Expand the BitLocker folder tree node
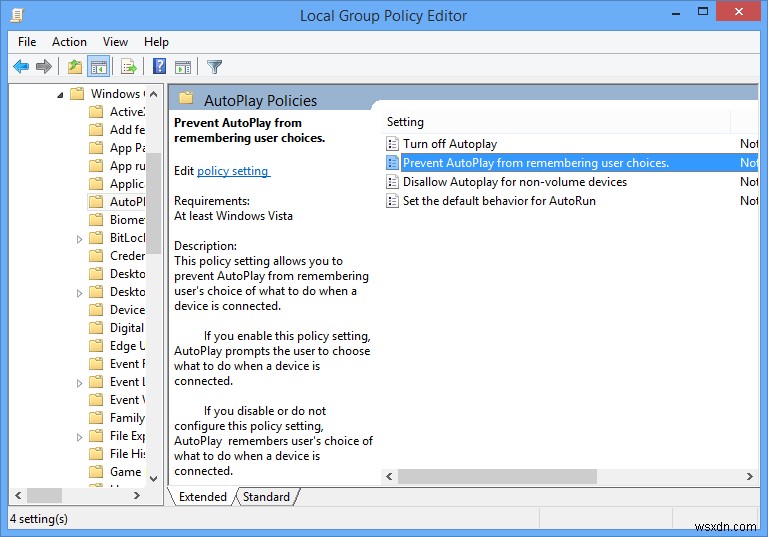 pyautogui.click(x=80, y=238)
